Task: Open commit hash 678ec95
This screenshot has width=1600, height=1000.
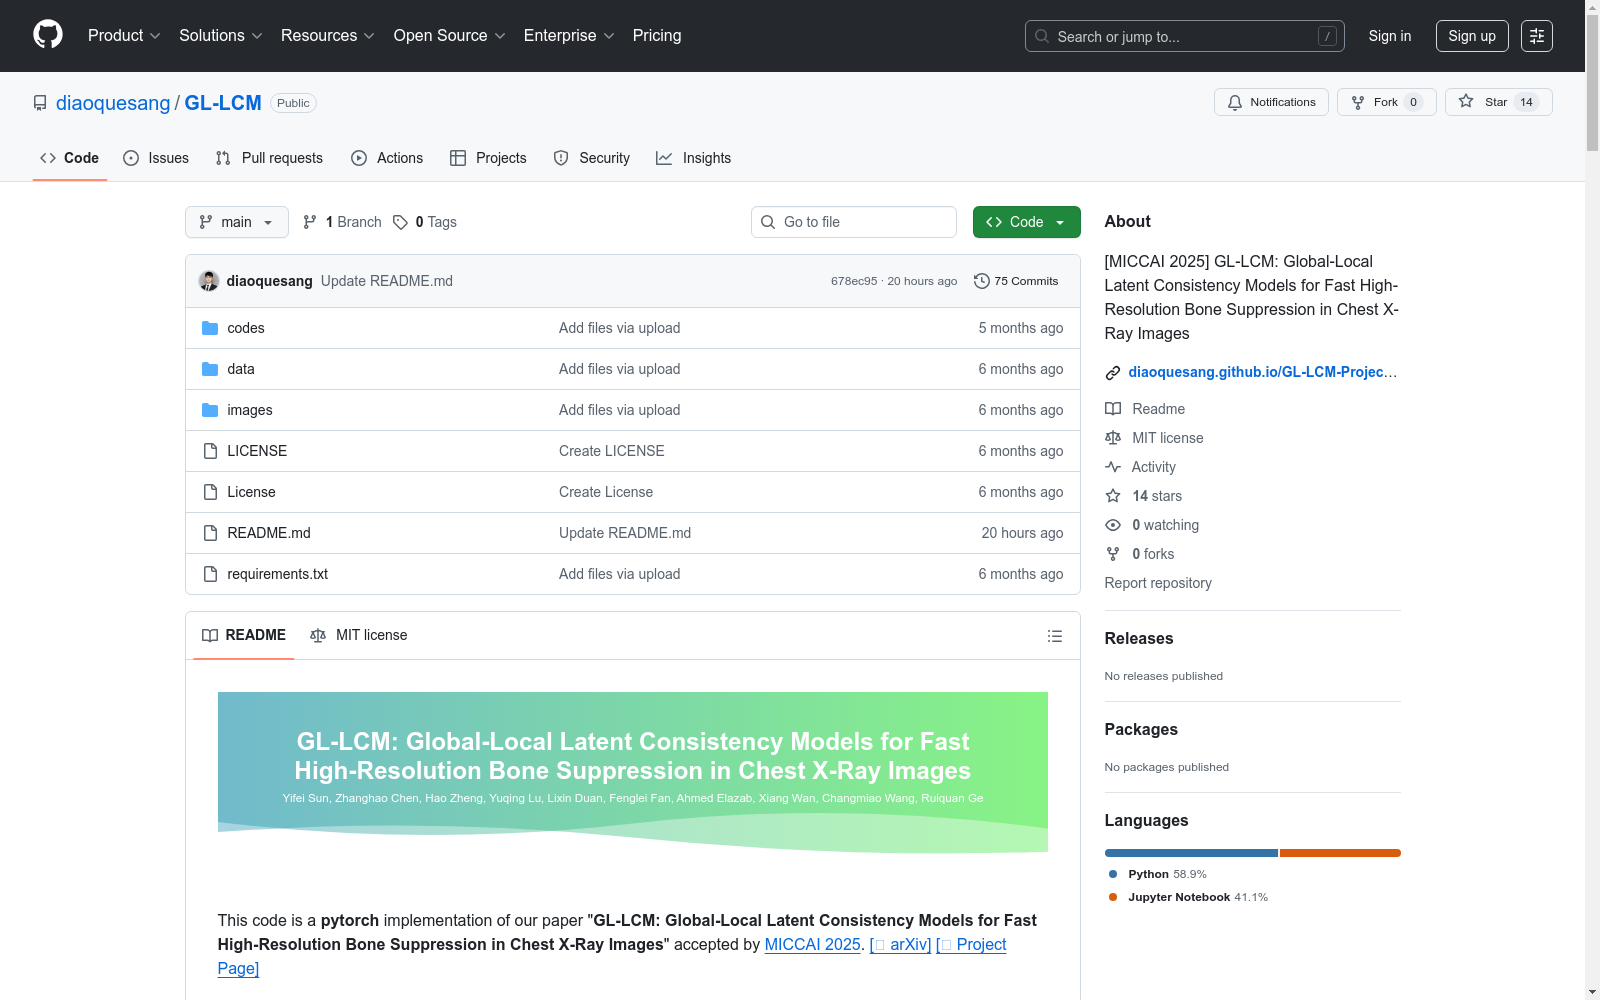Action: pos(854,281)
